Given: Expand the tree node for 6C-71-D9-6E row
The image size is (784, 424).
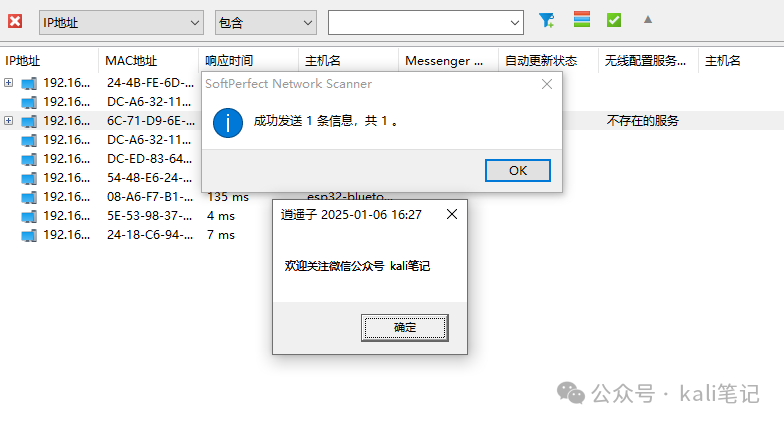Looking at the screenshot, I should (x=8, y=120).
